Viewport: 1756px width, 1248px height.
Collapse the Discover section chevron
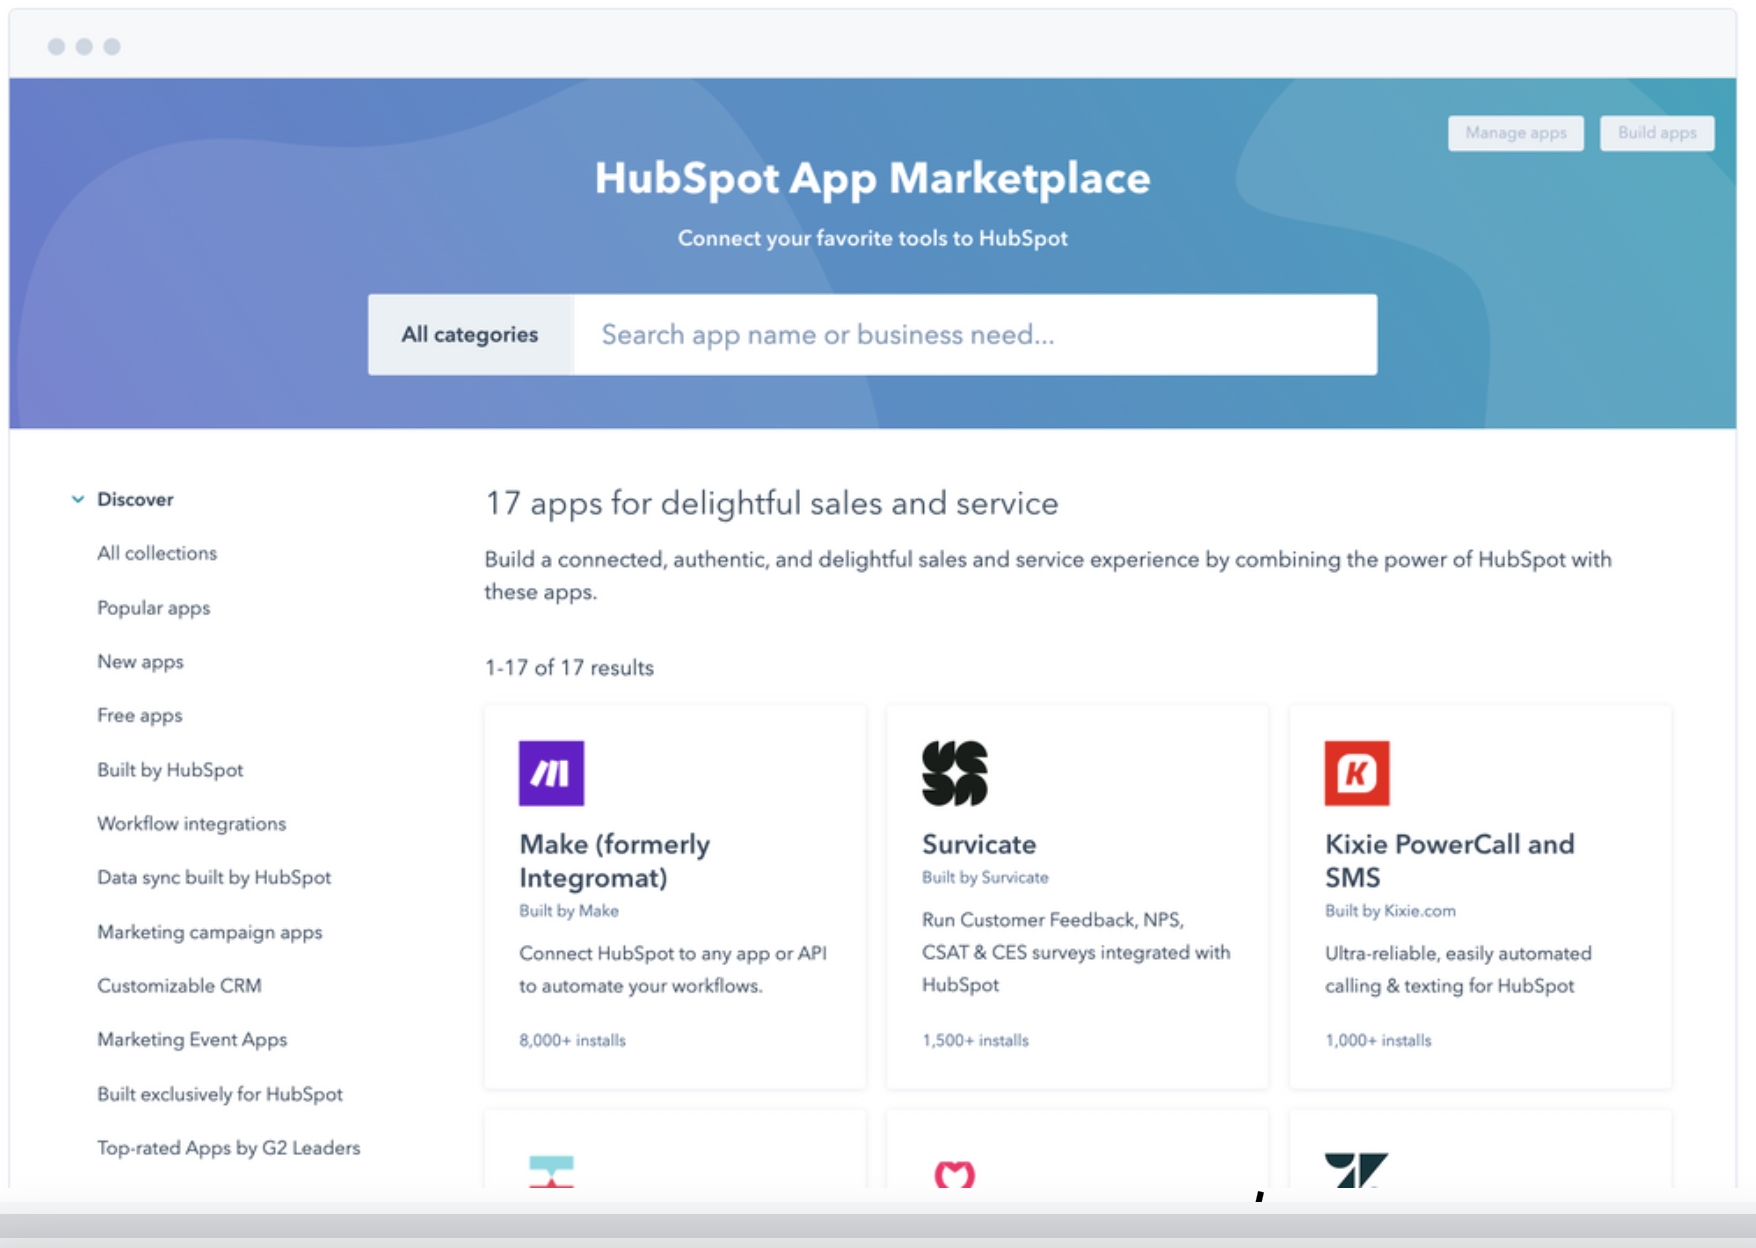click(78, 499)
